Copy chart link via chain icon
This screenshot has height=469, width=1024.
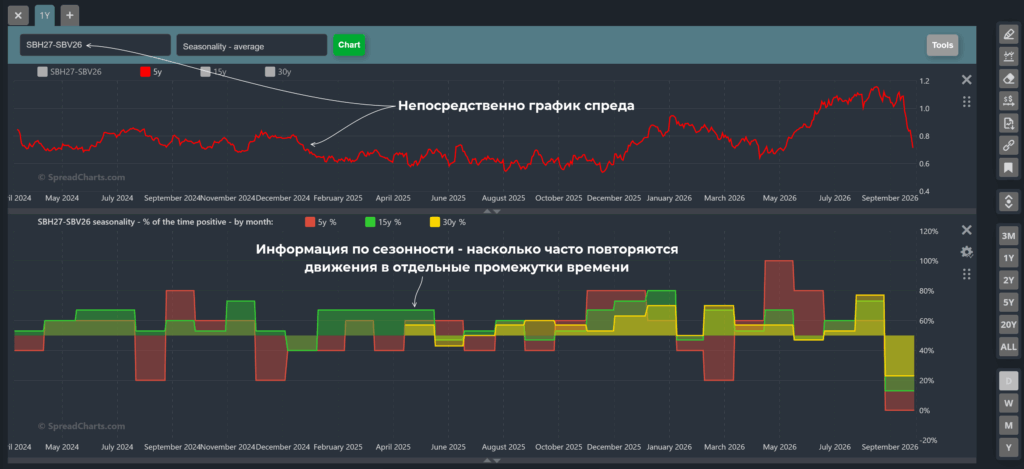pyautogui.click(x=1008, y=146)
